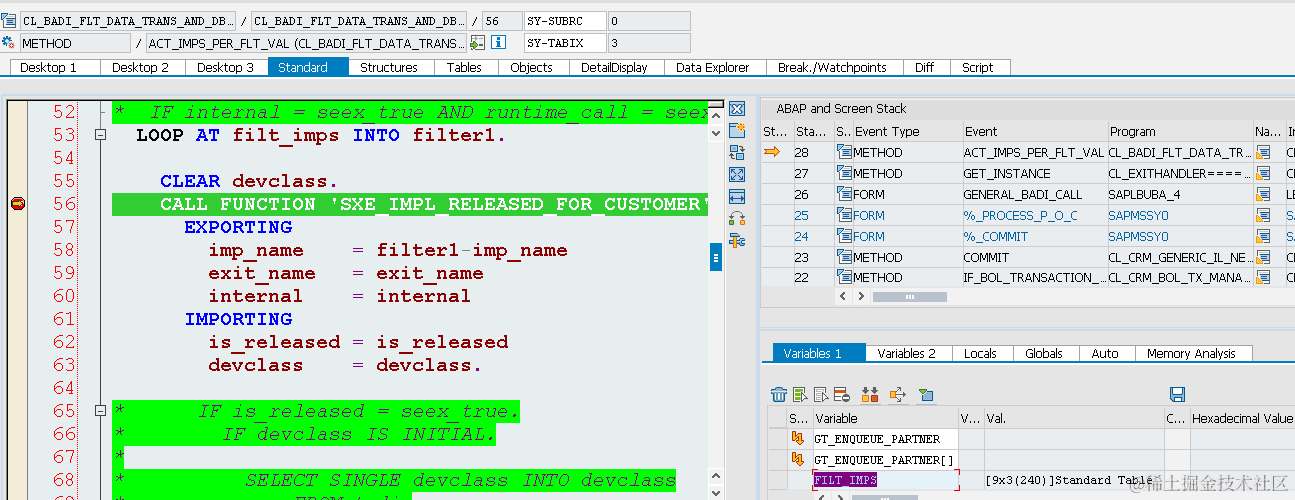Click the Variable column header

tap(885, 418)
